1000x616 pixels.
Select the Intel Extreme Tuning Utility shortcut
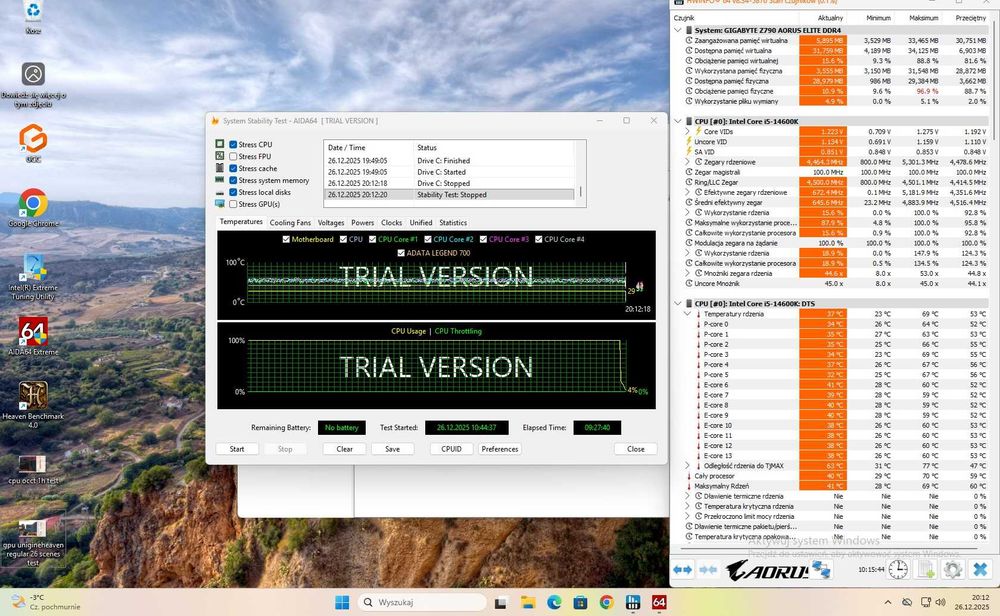(x=33, y=277)
